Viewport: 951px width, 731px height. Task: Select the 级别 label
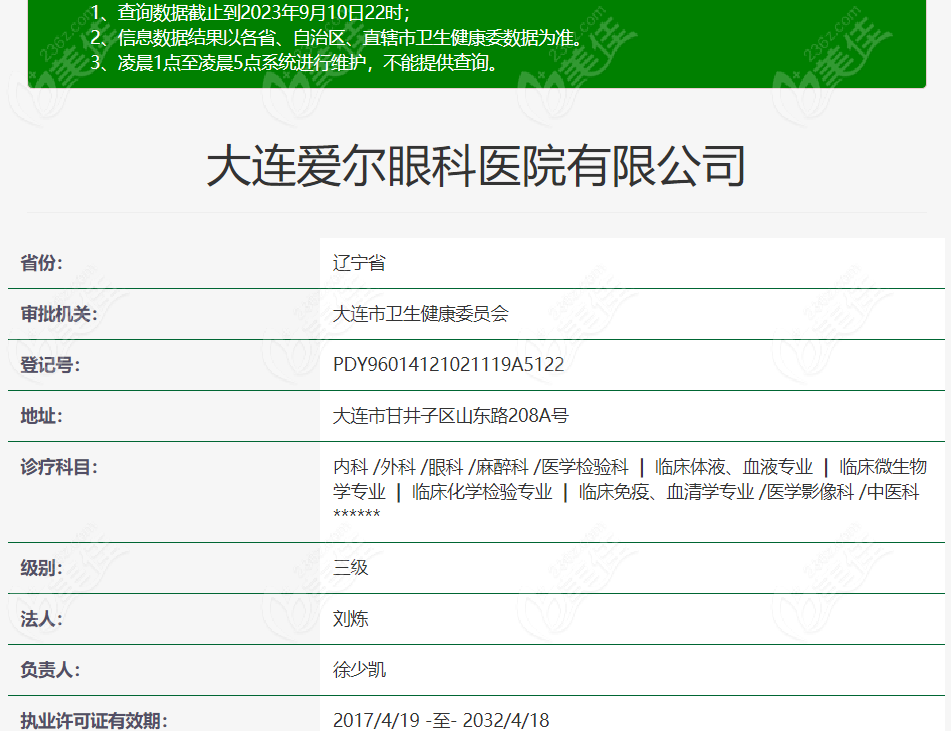pyautogui.click(x=41, y=568)
